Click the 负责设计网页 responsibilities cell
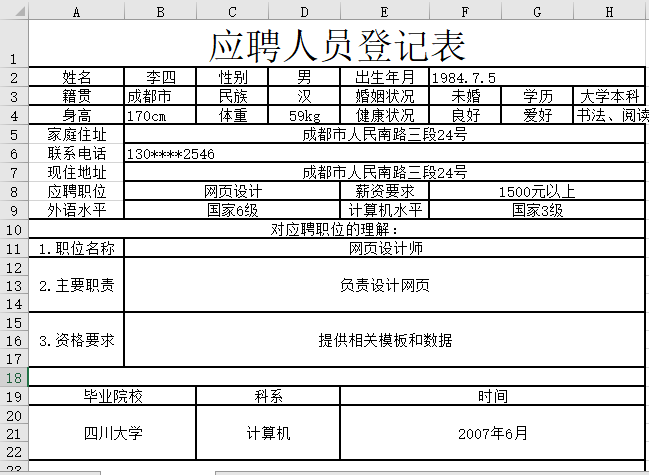649x475 pixels. pos(384,285)
